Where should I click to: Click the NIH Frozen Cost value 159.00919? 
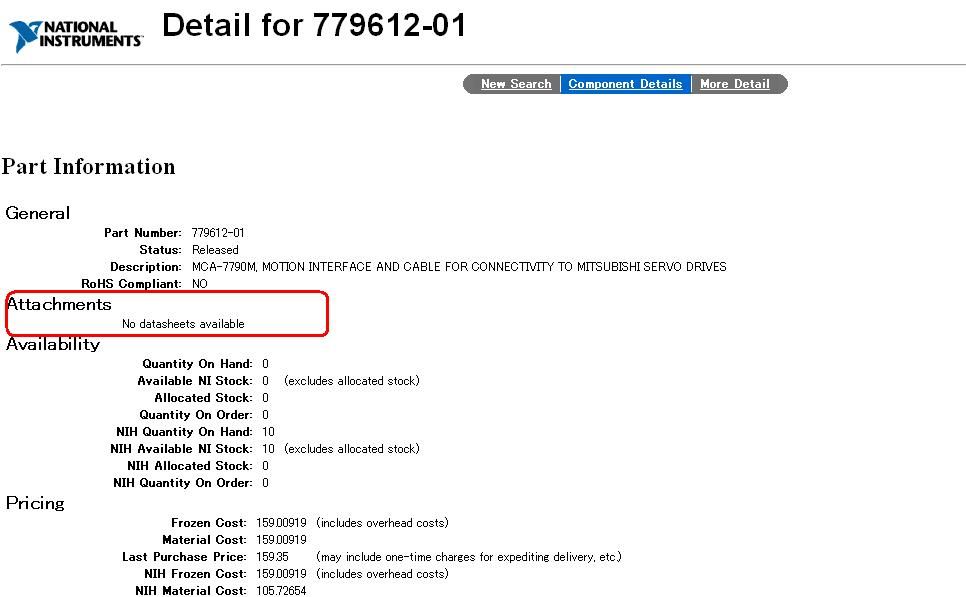[281, 574]
